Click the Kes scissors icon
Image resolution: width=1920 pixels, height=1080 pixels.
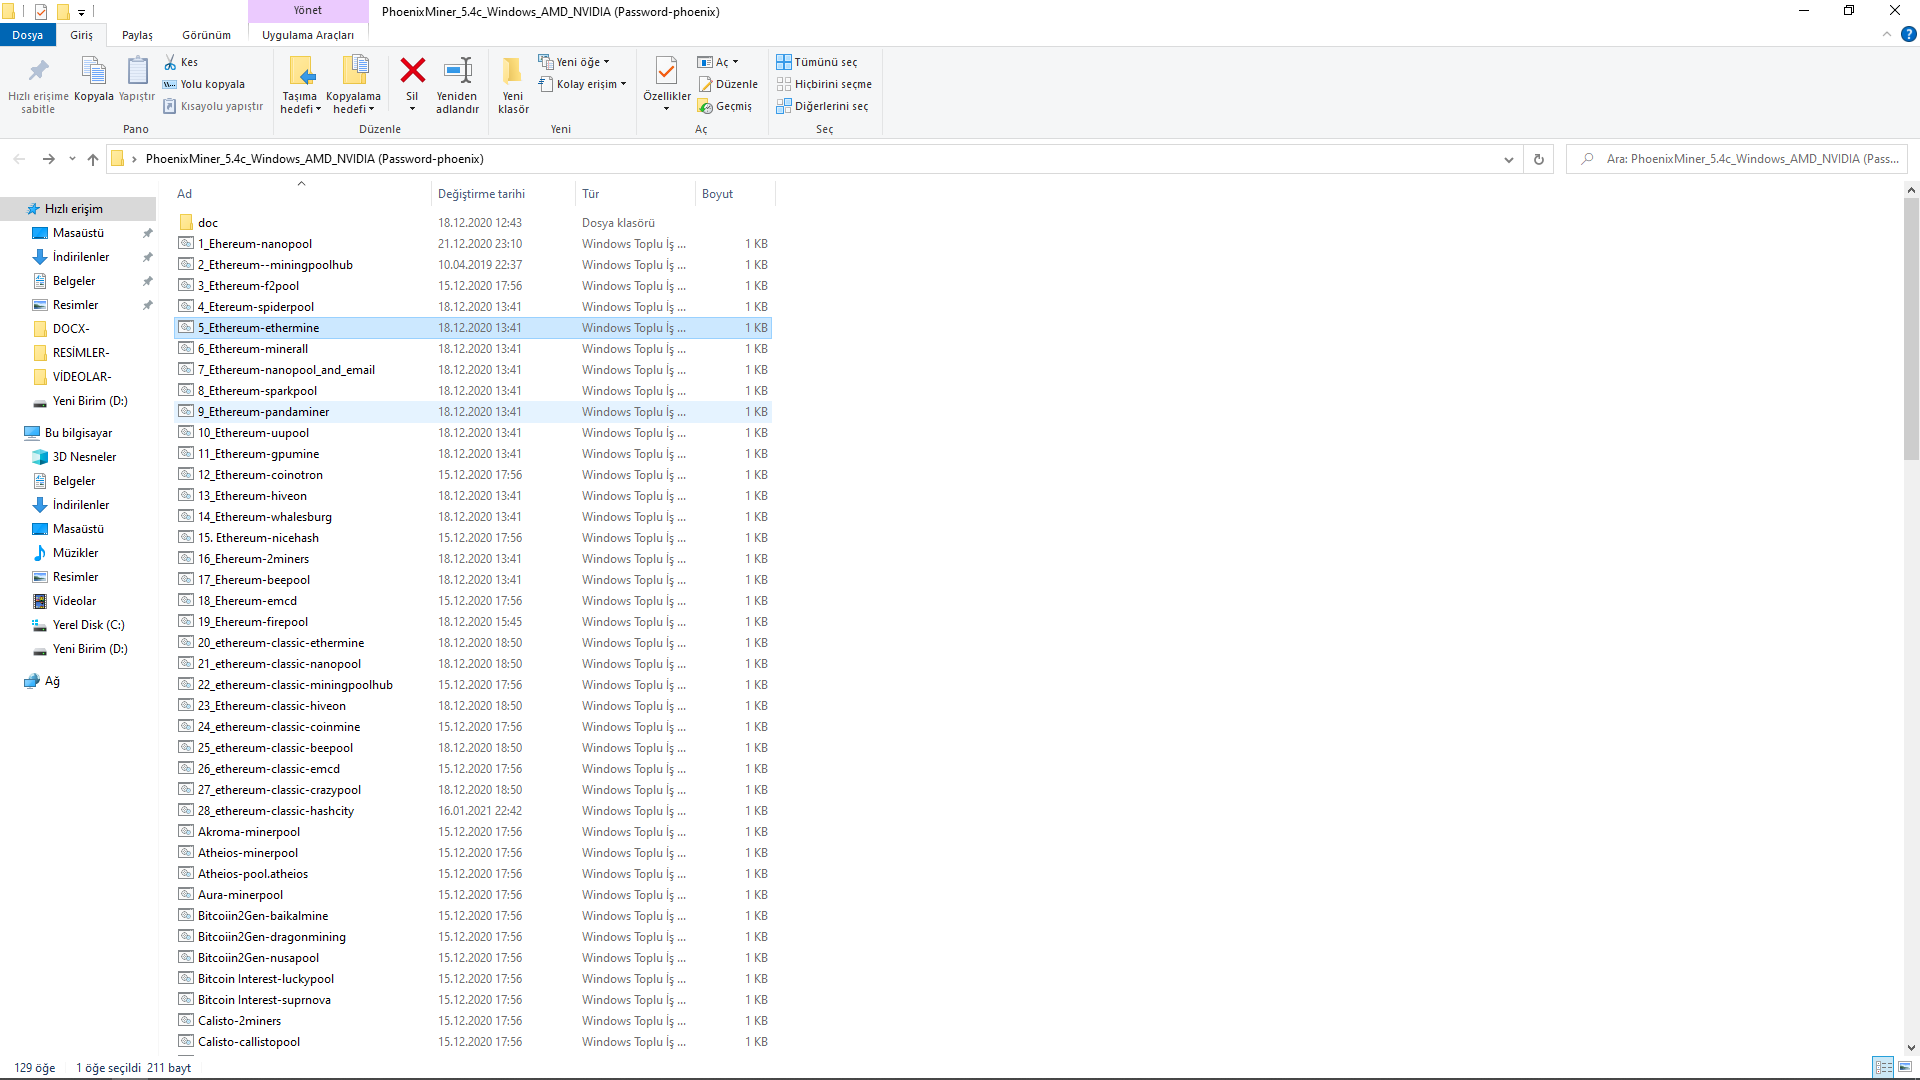tap(171, 62)
